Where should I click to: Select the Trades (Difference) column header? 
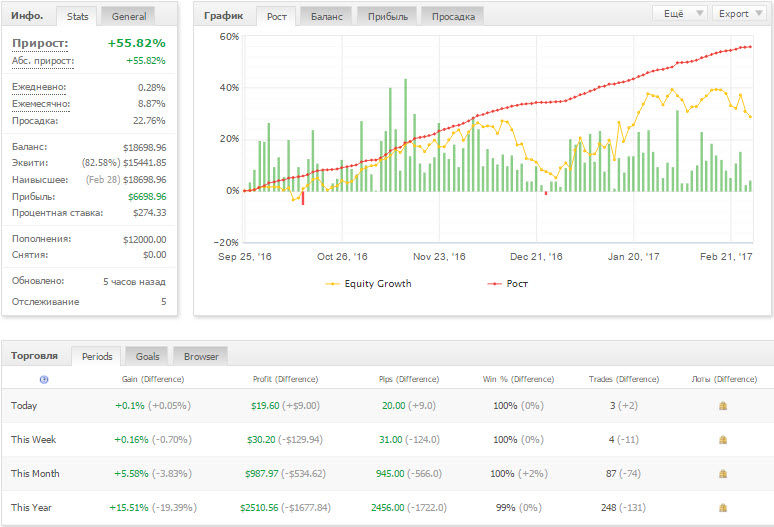coord(624,379)
